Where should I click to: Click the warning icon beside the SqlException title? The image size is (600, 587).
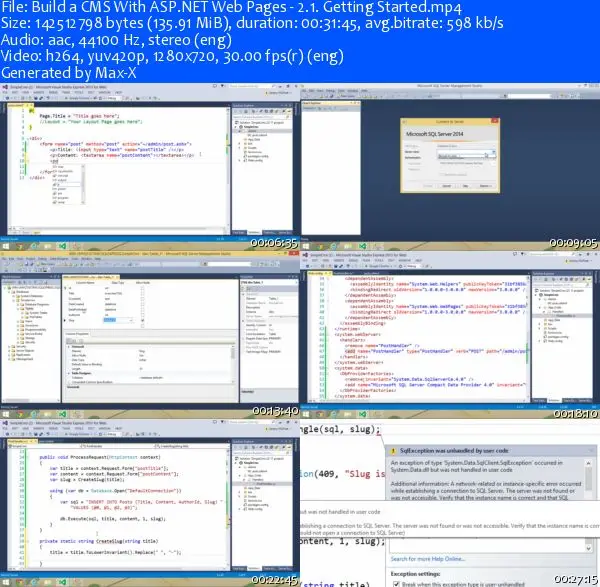coord(393,451)
